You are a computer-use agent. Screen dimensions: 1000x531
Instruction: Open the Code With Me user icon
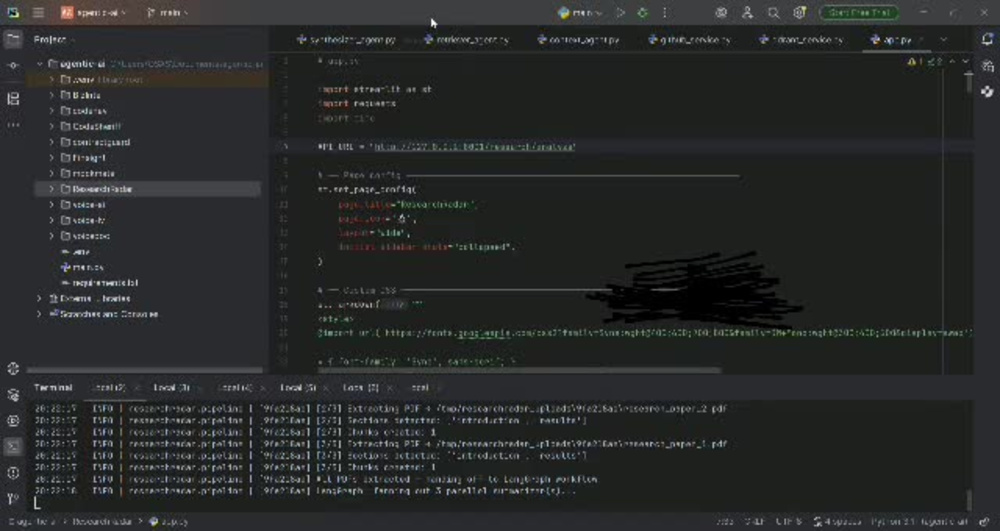tap(747, 13)
